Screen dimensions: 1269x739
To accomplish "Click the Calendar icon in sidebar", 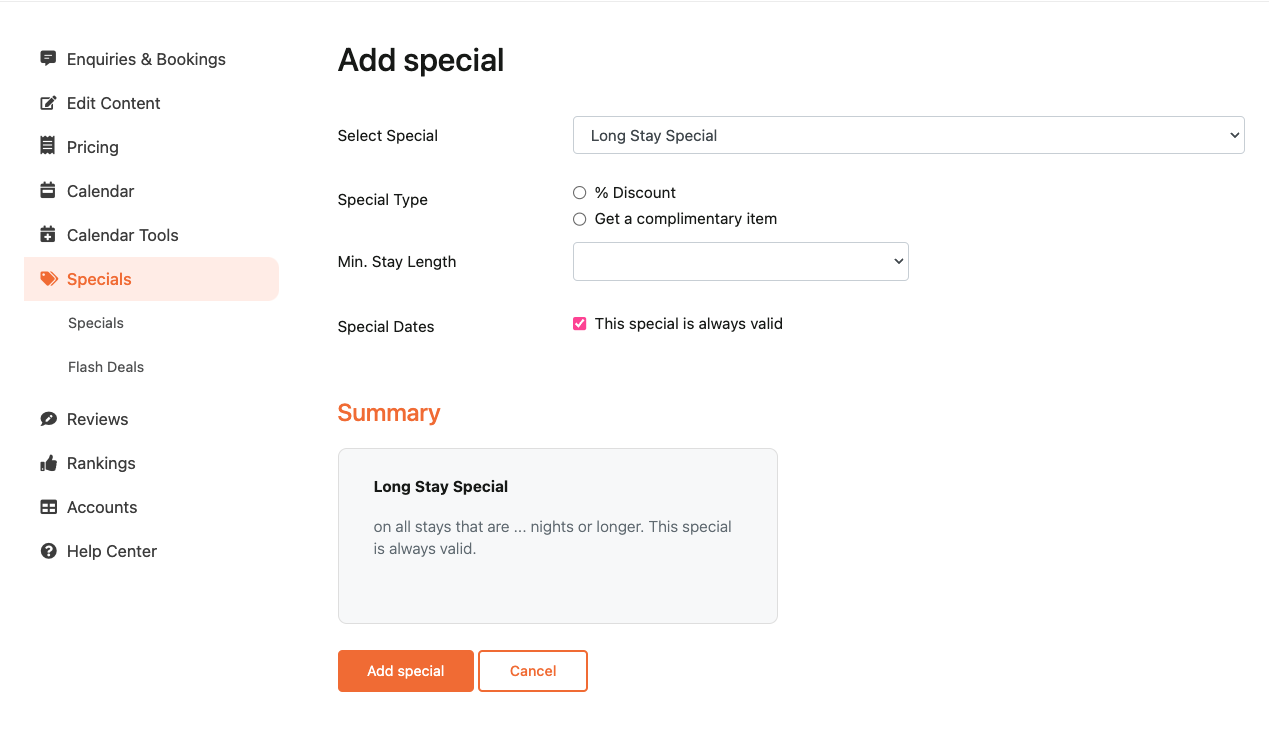I will click(x=48, y=190).
